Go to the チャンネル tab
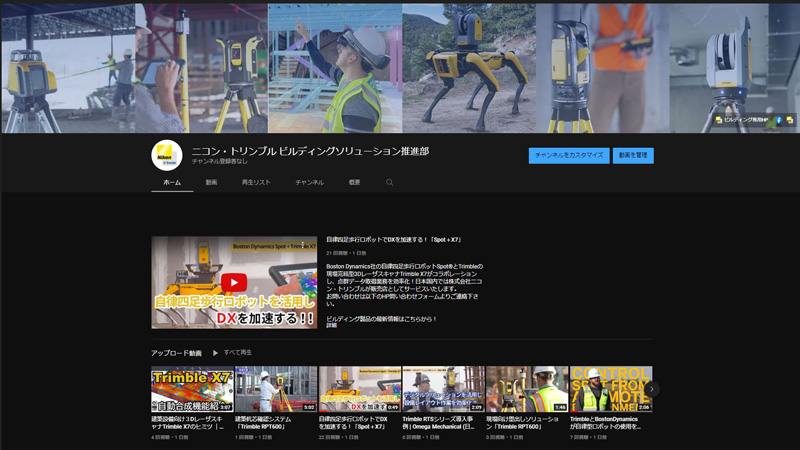 310,182
